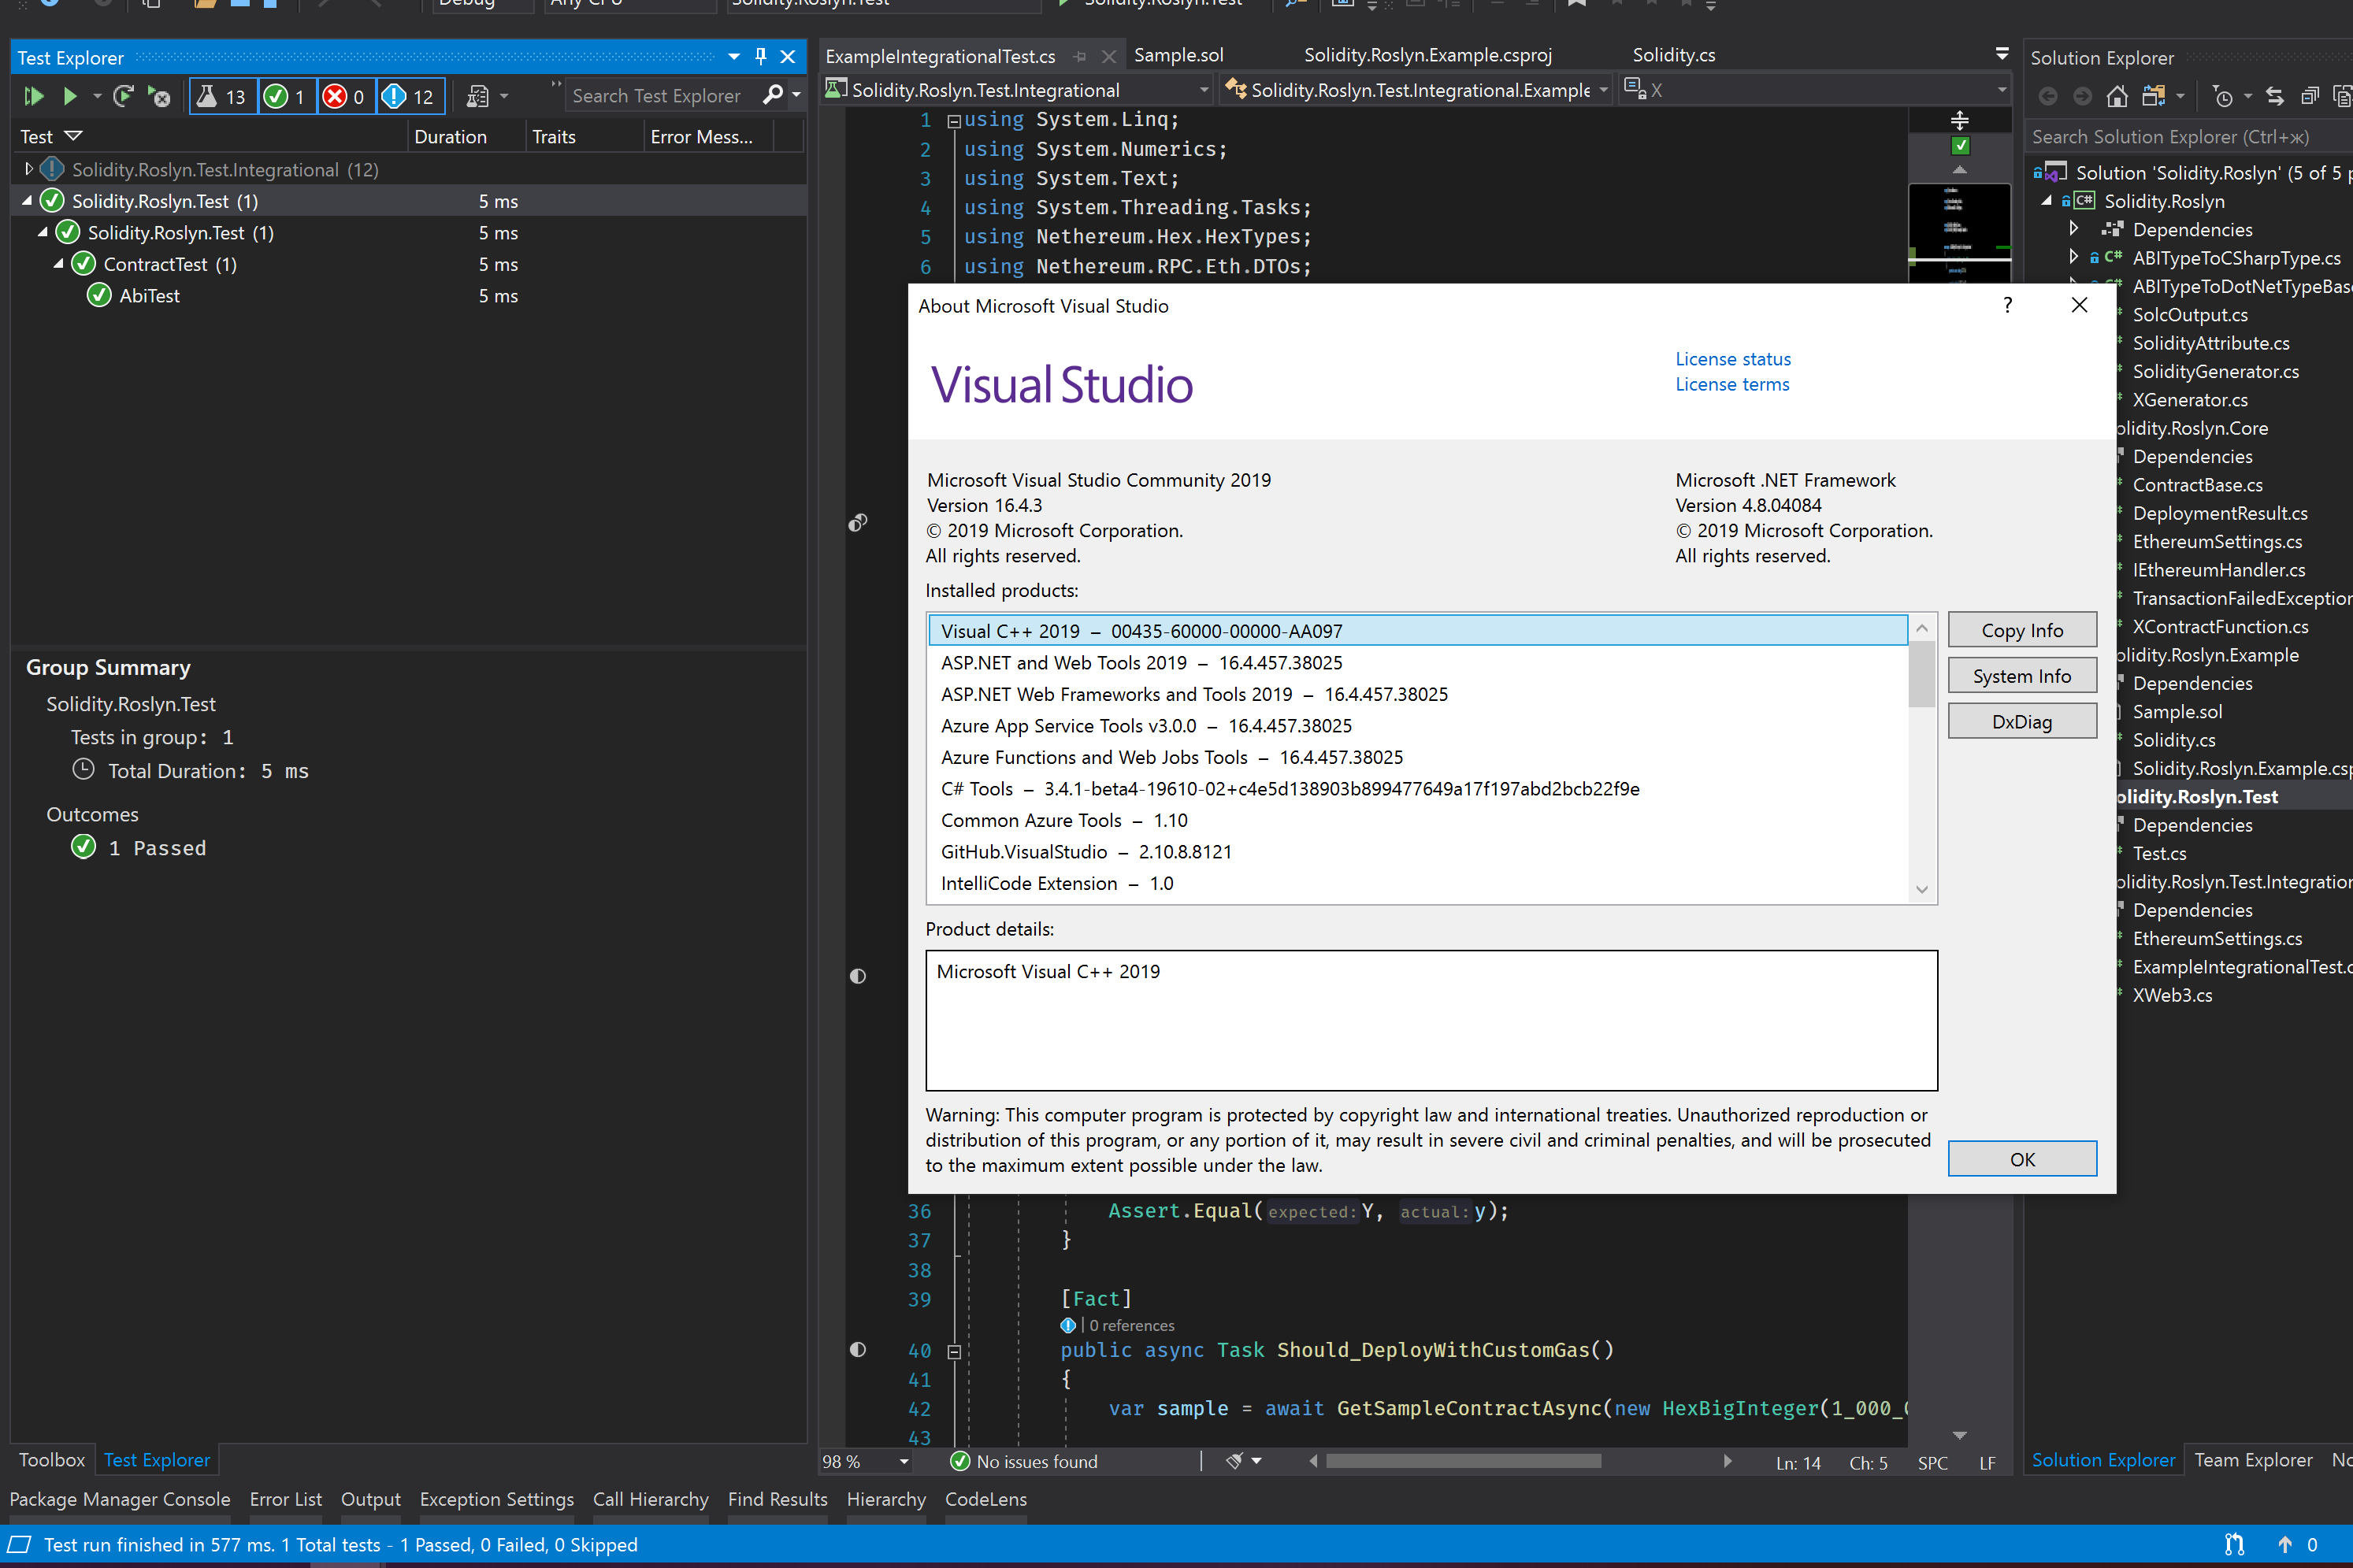
Task: Open the editor tab overflow list dropdown
Action: coord(2002,54)
